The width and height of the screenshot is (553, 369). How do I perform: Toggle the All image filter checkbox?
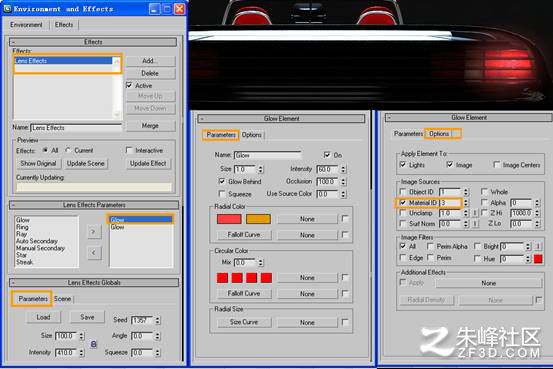point(403,246)
